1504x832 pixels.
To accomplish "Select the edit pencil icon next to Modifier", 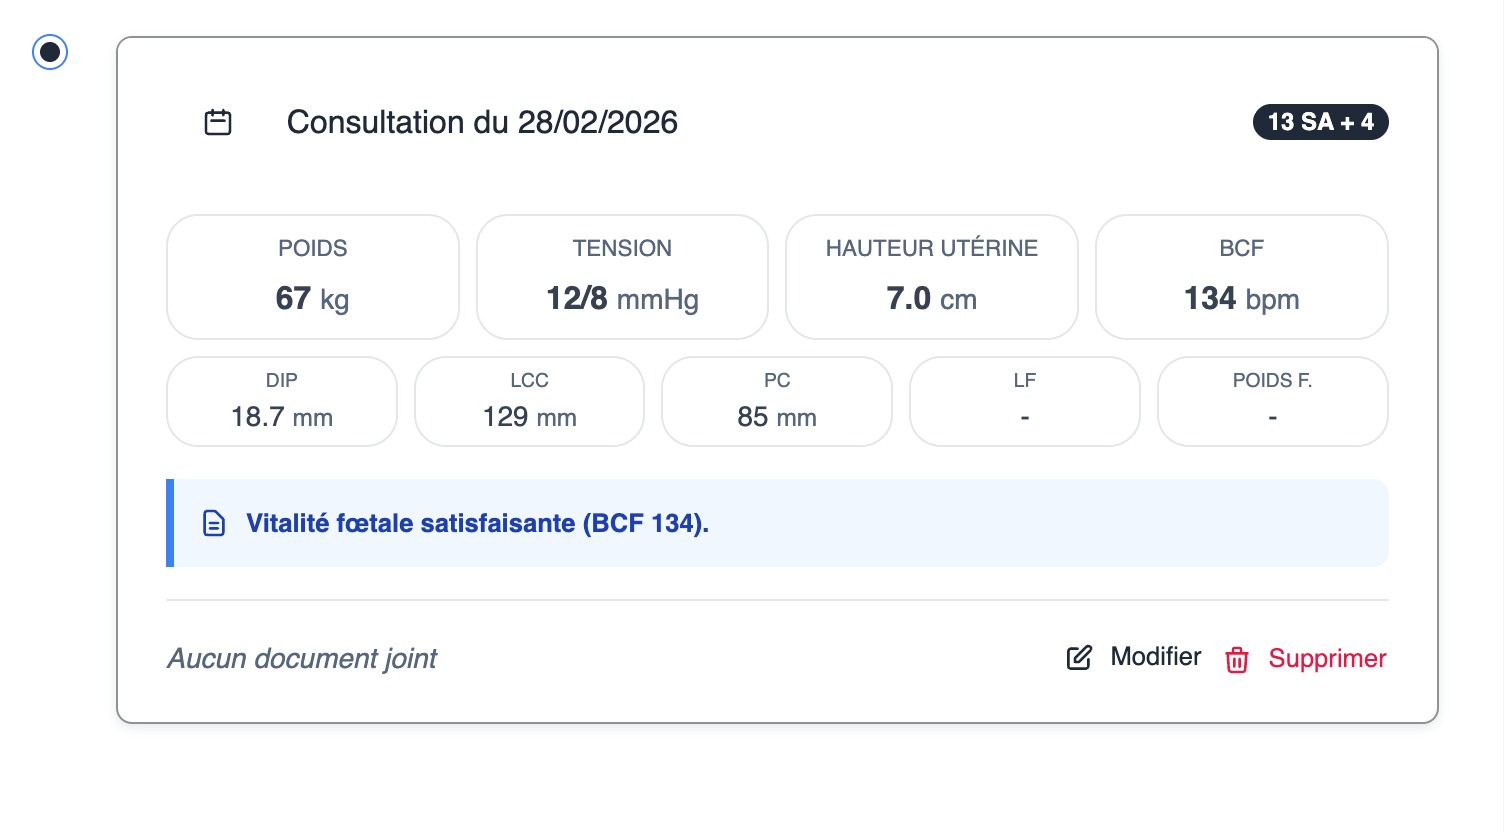I will (1078, 658).
